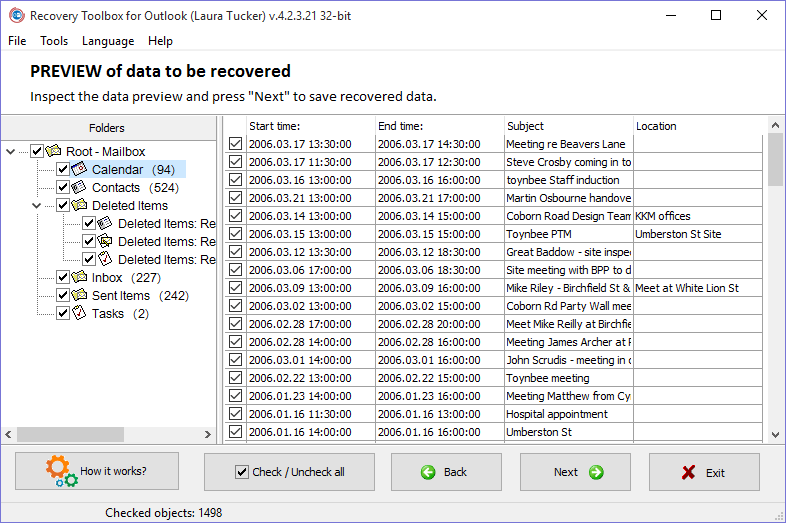Open the Language menu
786x523 pixels.
108,41
